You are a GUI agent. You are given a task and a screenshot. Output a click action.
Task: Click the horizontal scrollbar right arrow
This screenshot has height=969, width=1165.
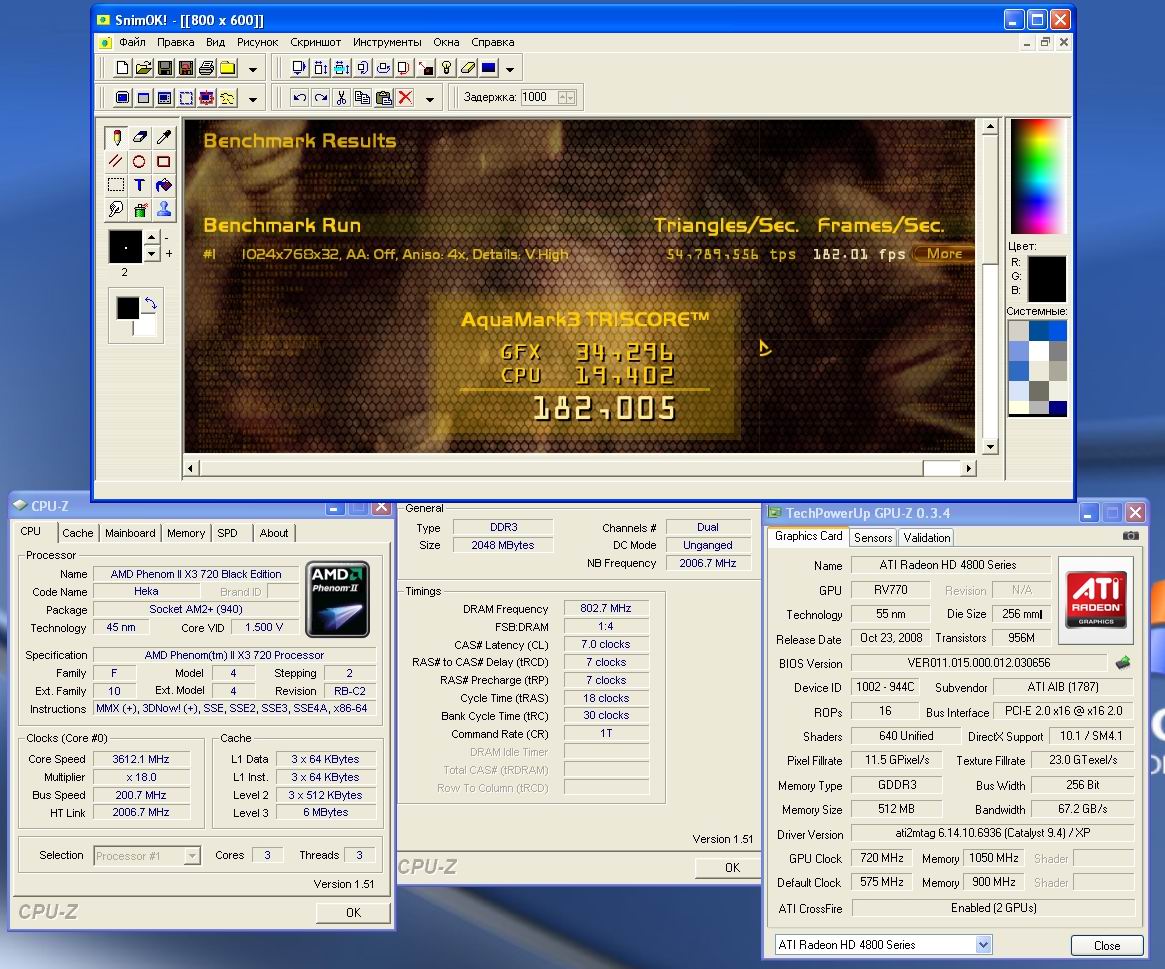pos(968,468)
